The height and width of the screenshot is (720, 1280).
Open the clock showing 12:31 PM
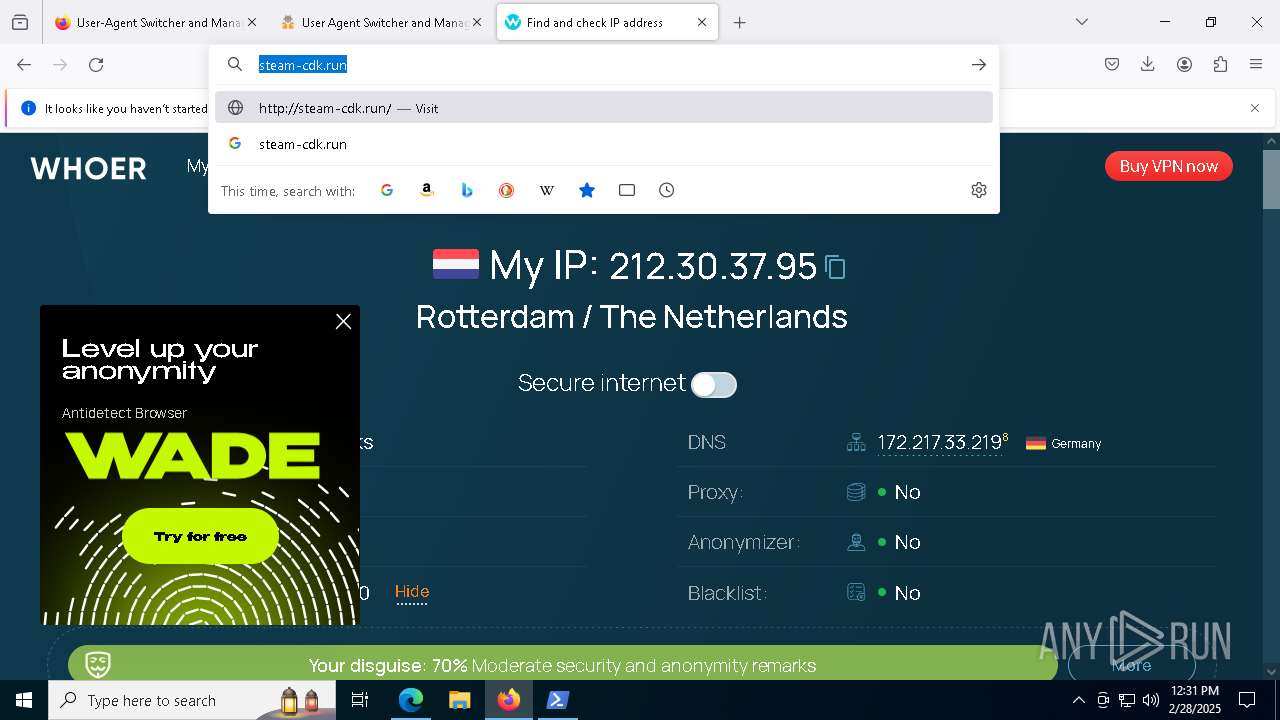coord(1195,700)
